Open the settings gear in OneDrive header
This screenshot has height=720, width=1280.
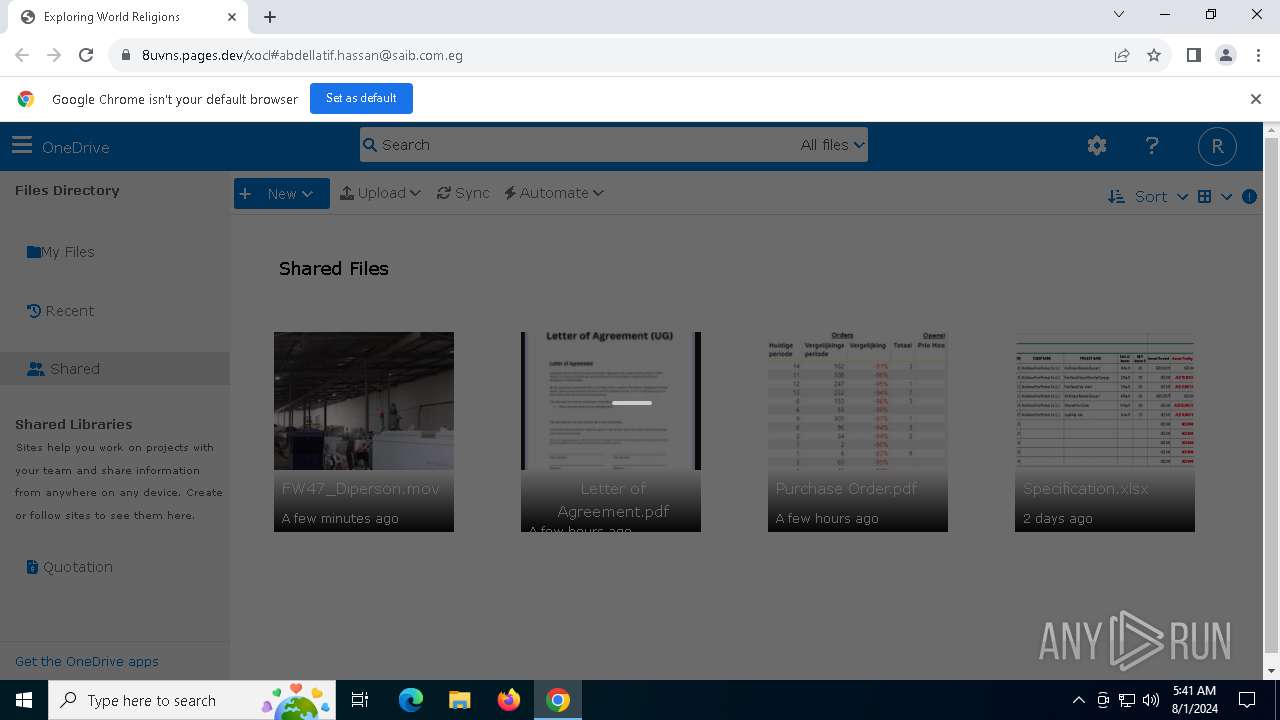click(1097, 146)
